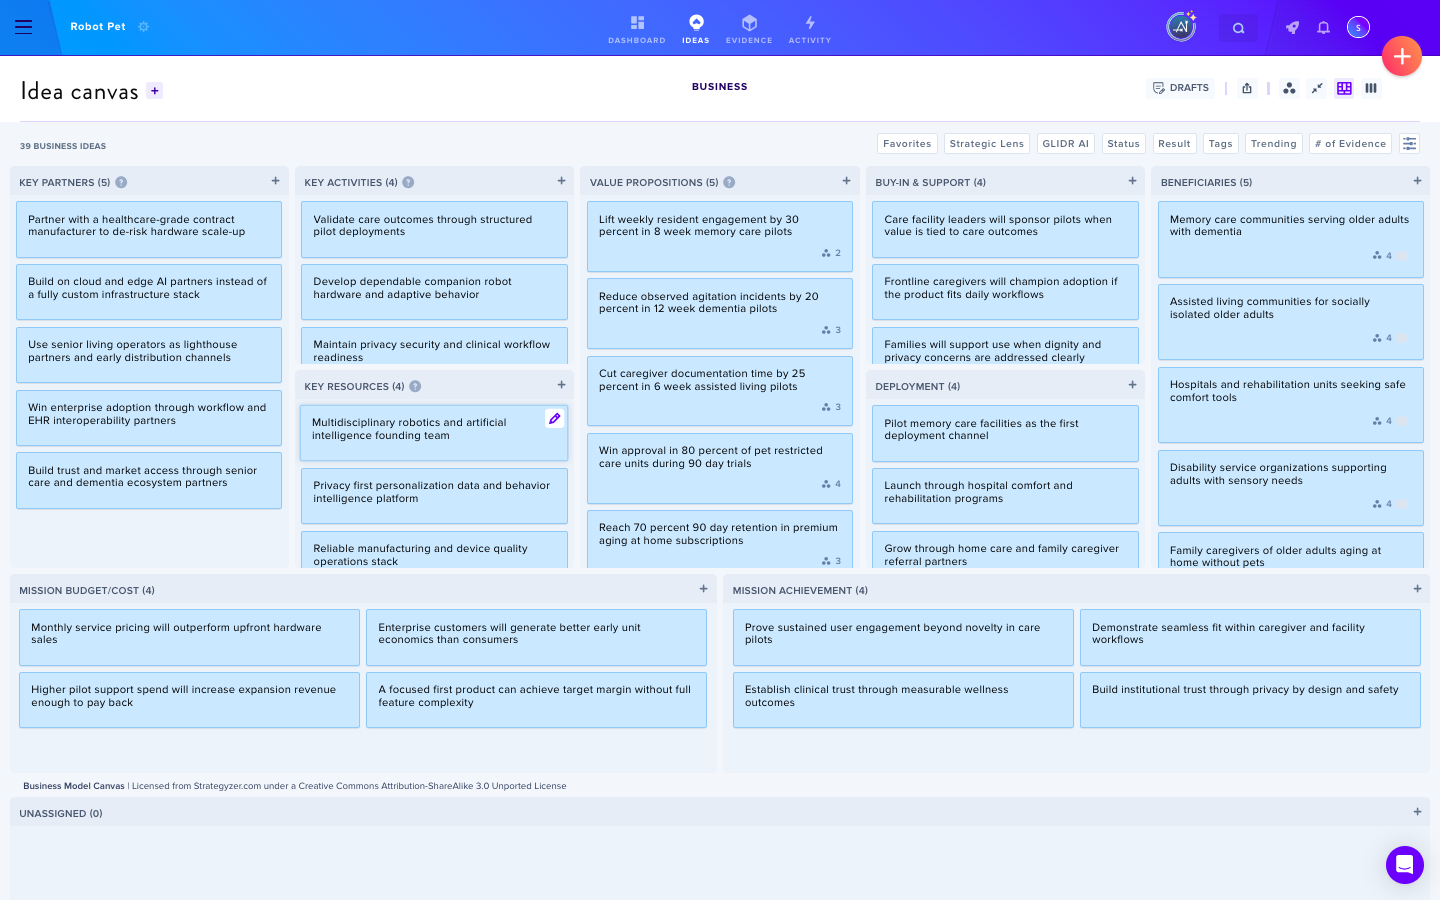
Task: Click help icon next to Key Partners
Action: (121, 182)
